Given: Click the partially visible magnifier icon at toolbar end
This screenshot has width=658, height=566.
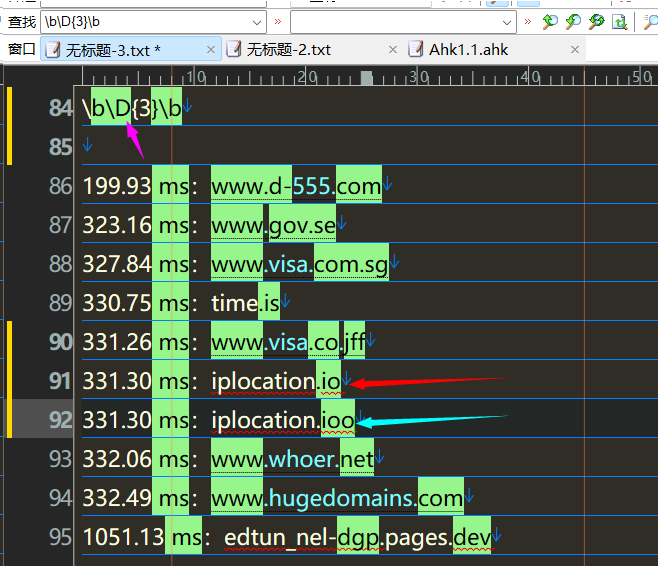Looking at the screenshot, I should [650, 21].
